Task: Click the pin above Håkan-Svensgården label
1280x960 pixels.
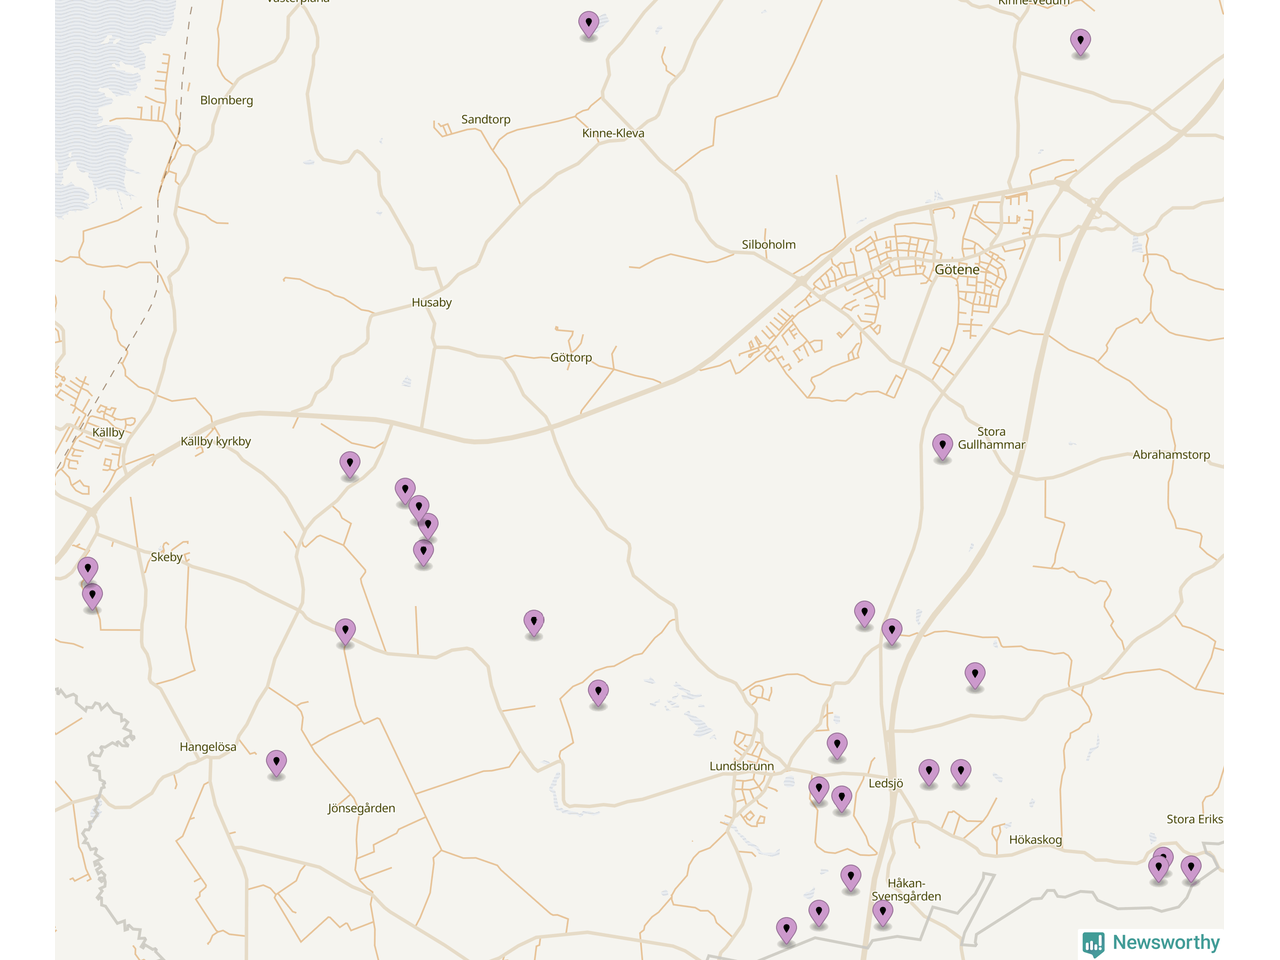Action: click(x=851, y=878)
